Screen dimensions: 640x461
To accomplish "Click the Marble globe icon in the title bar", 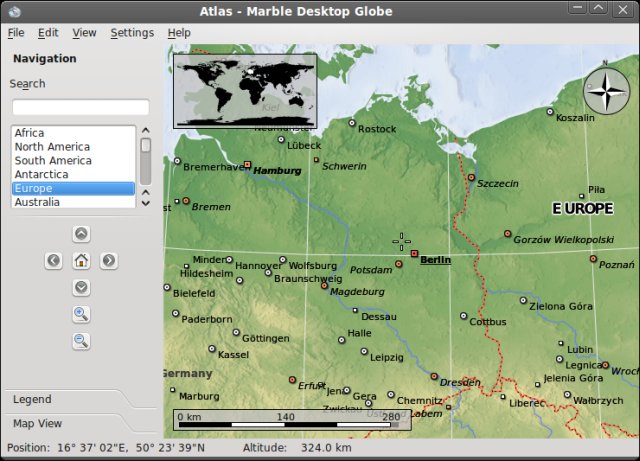I will click(14, 11).
